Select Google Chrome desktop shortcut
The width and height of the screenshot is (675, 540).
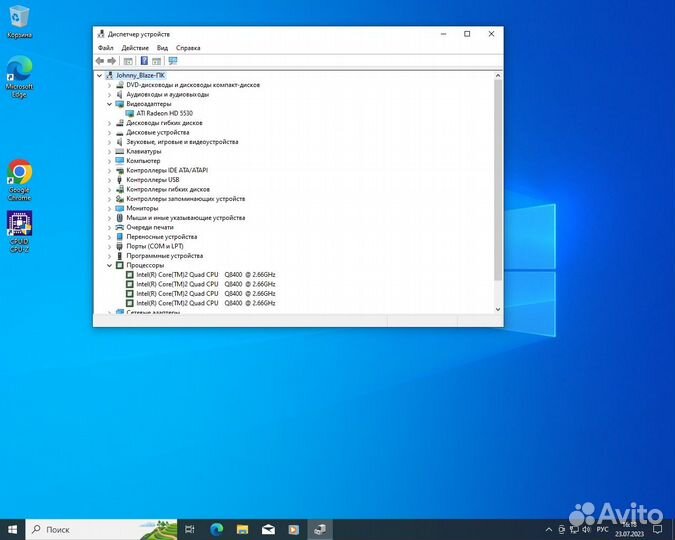(x=19, y=180)
